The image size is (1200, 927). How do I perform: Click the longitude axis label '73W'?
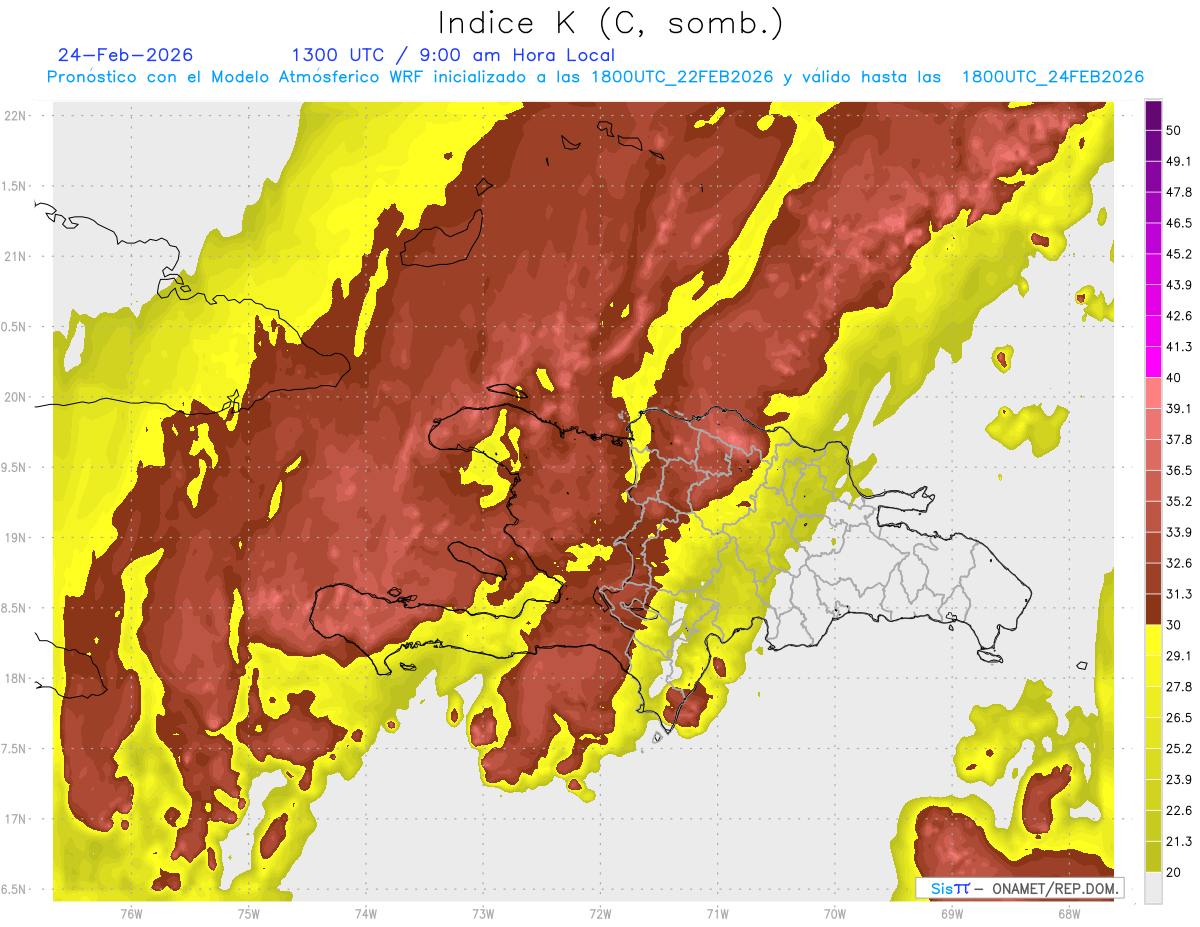coord(483,914)
